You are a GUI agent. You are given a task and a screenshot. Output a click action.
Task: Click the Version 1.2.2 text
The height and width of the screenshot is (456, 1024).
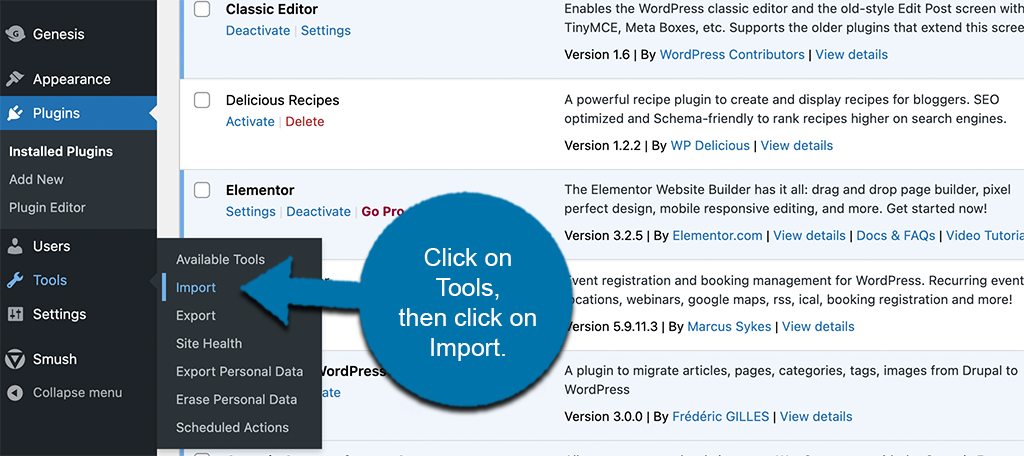coord(602,146)
